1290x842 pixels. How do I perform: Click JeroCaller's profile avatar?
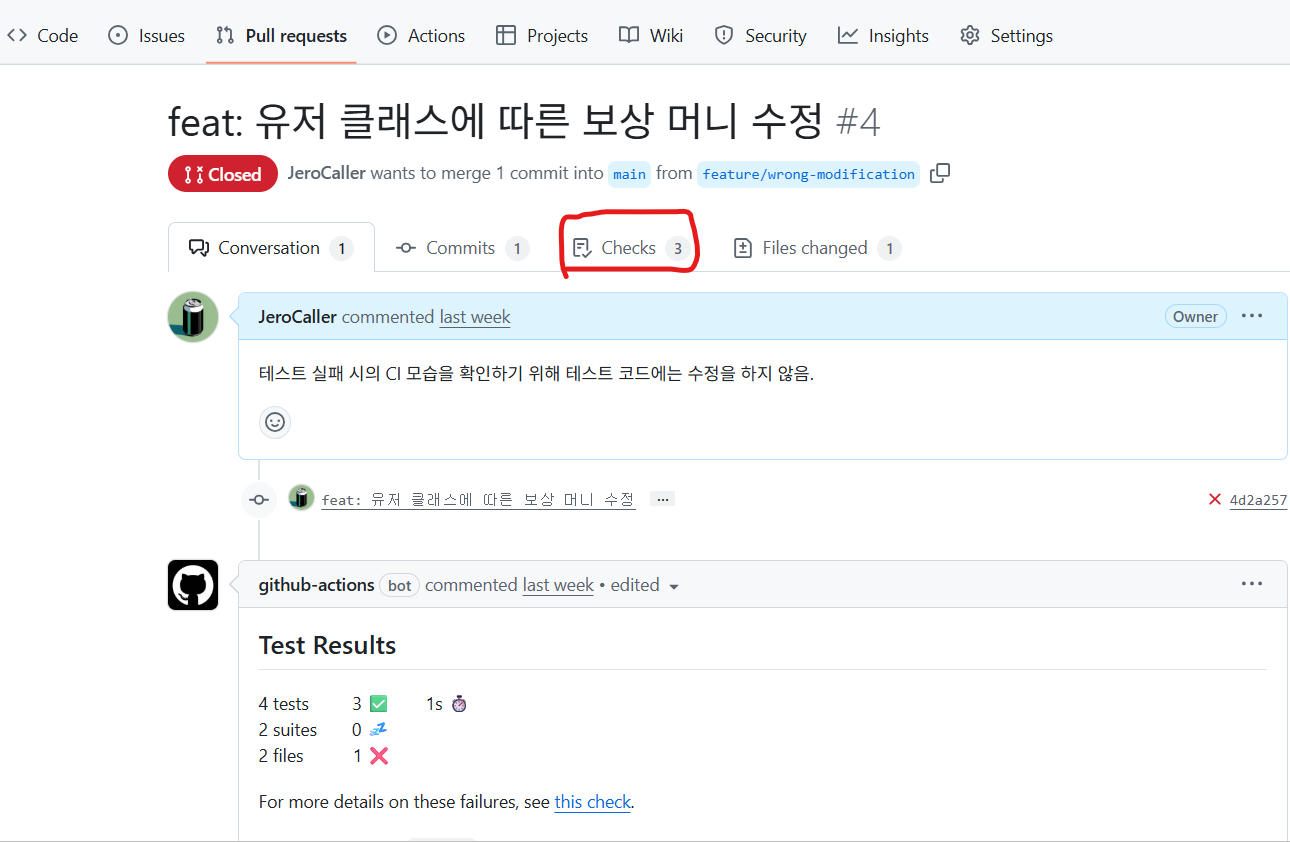(192, 316)
